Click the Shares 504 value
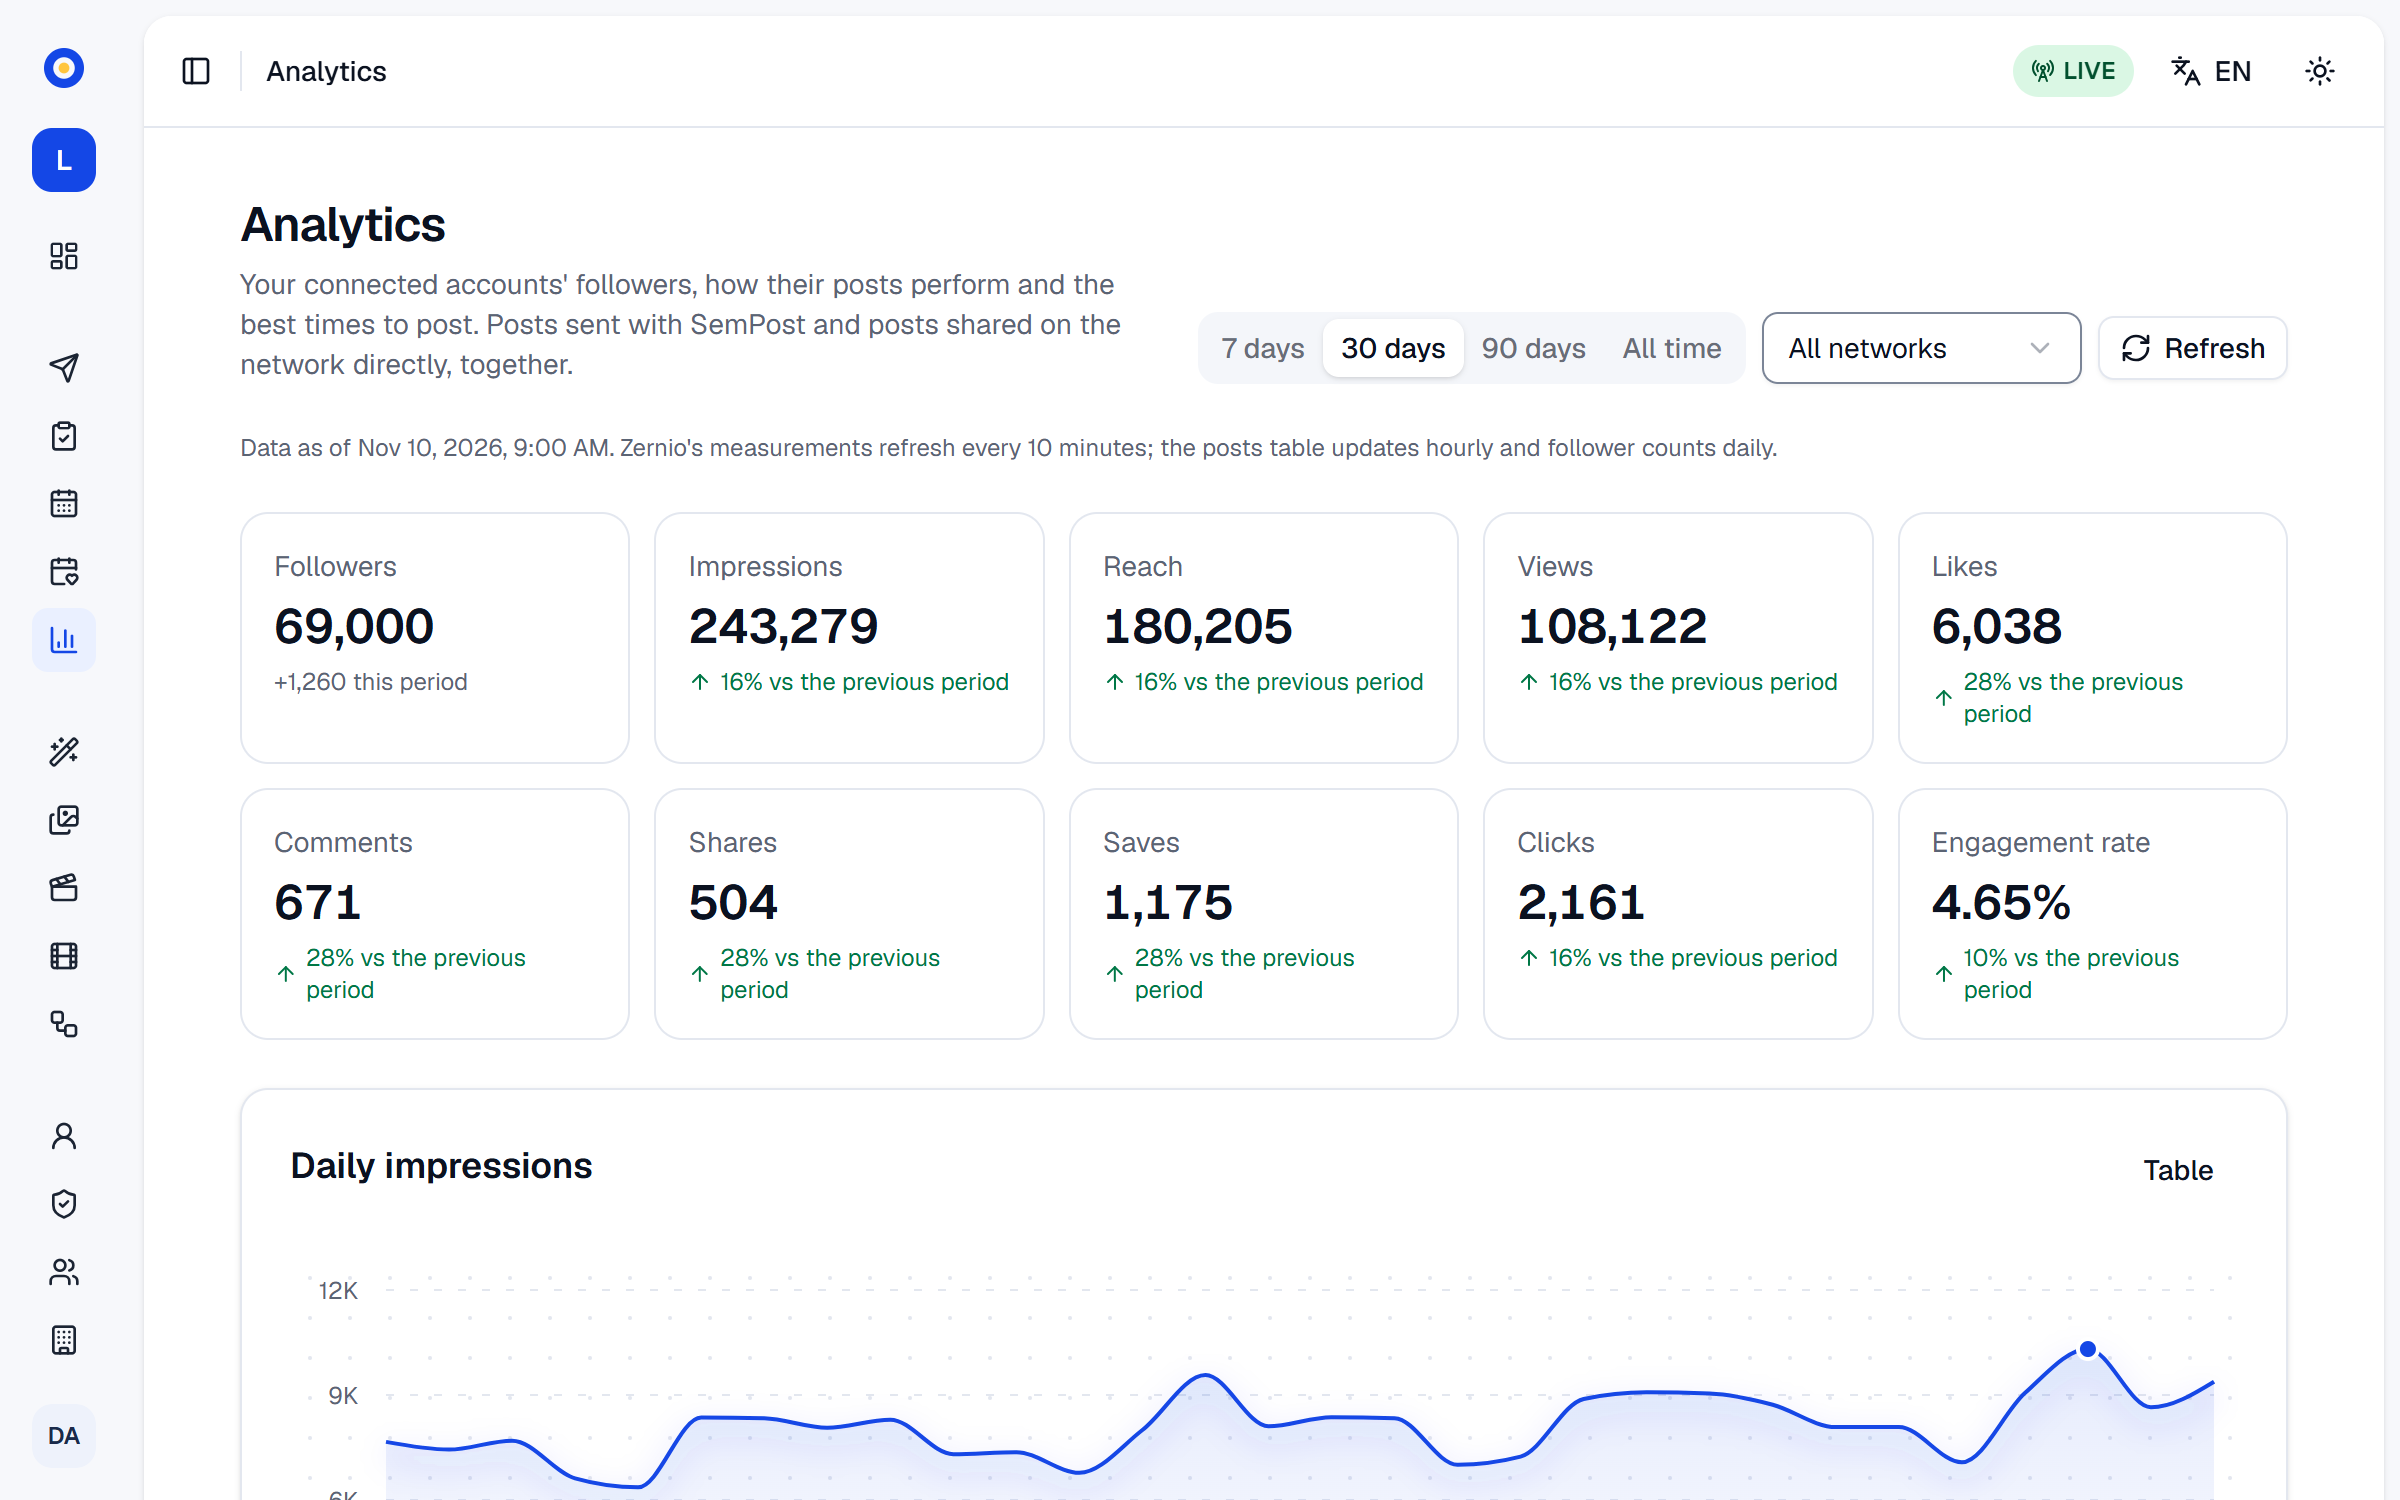The width and height of the screenshot is (2400, 1500). 733,902
